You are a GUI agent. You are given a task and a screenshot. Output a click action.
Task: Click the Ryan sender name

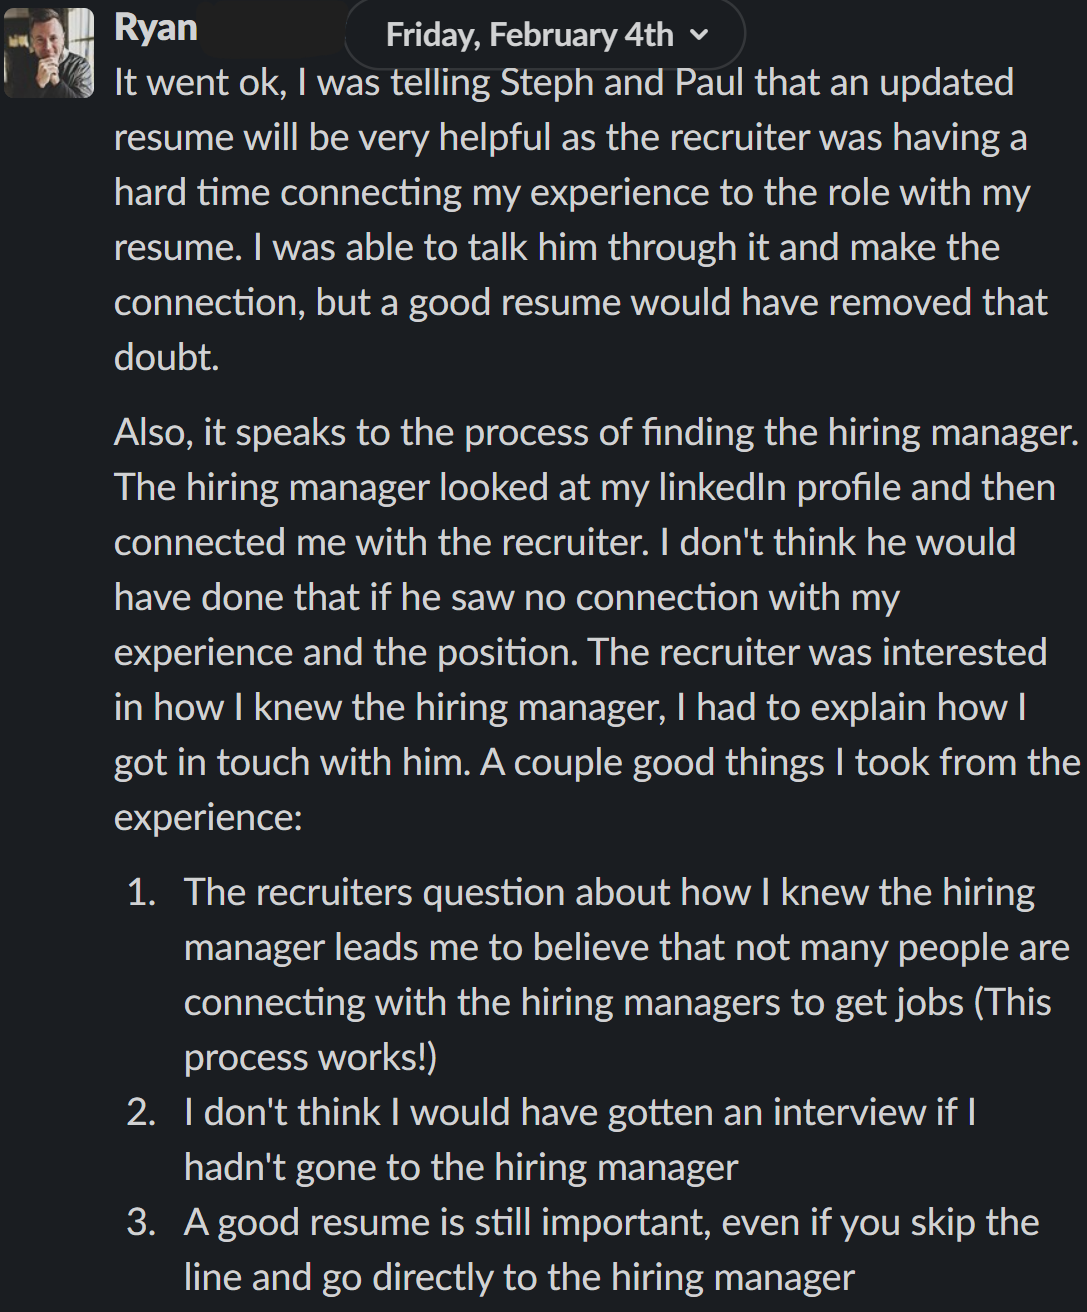156,27
